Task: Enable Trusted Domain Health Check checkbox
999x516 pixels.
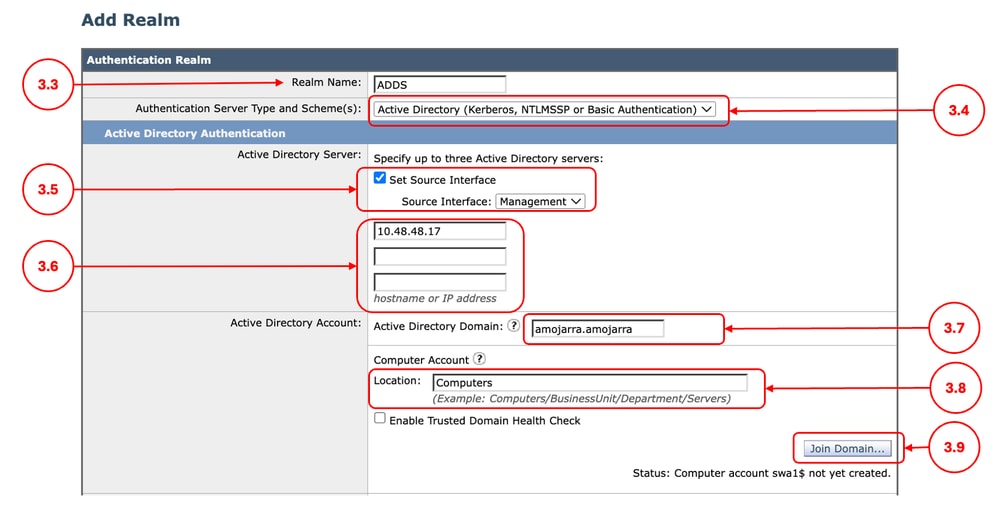Action: pyautogui.click(x=380, y=419)
